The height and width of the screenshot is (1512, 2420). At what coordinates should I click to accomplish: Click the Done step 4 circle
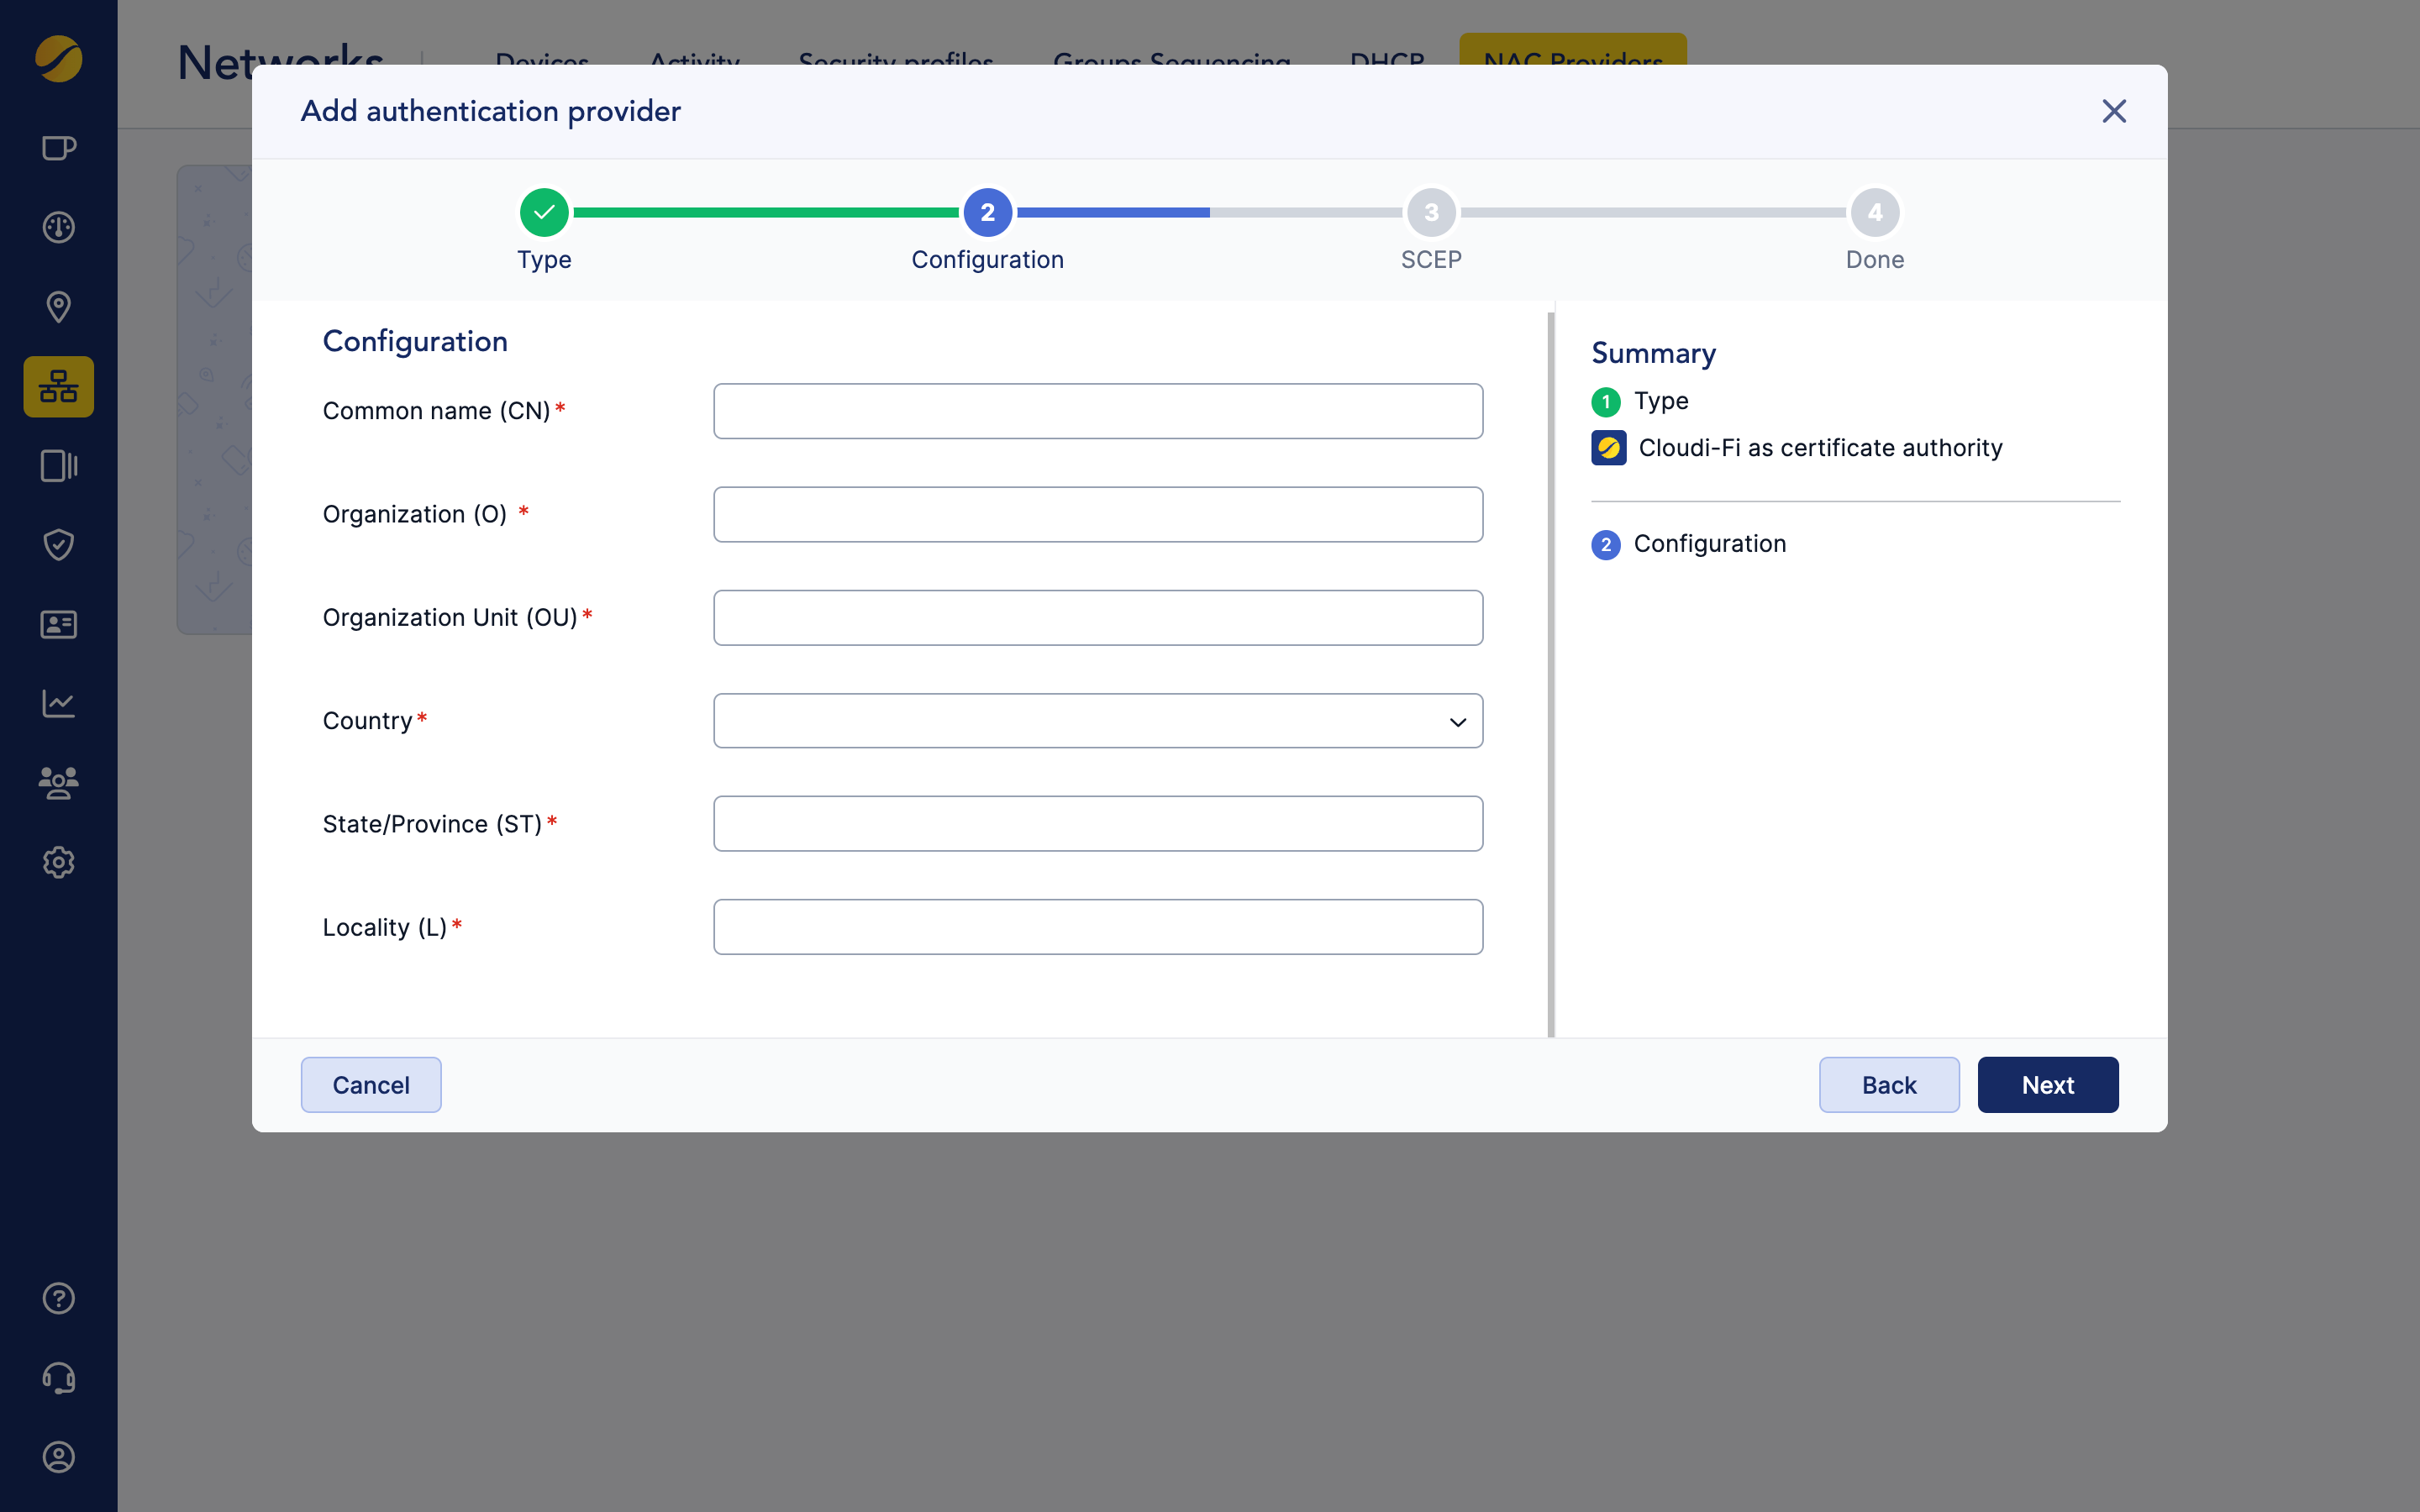[1874, 212]
